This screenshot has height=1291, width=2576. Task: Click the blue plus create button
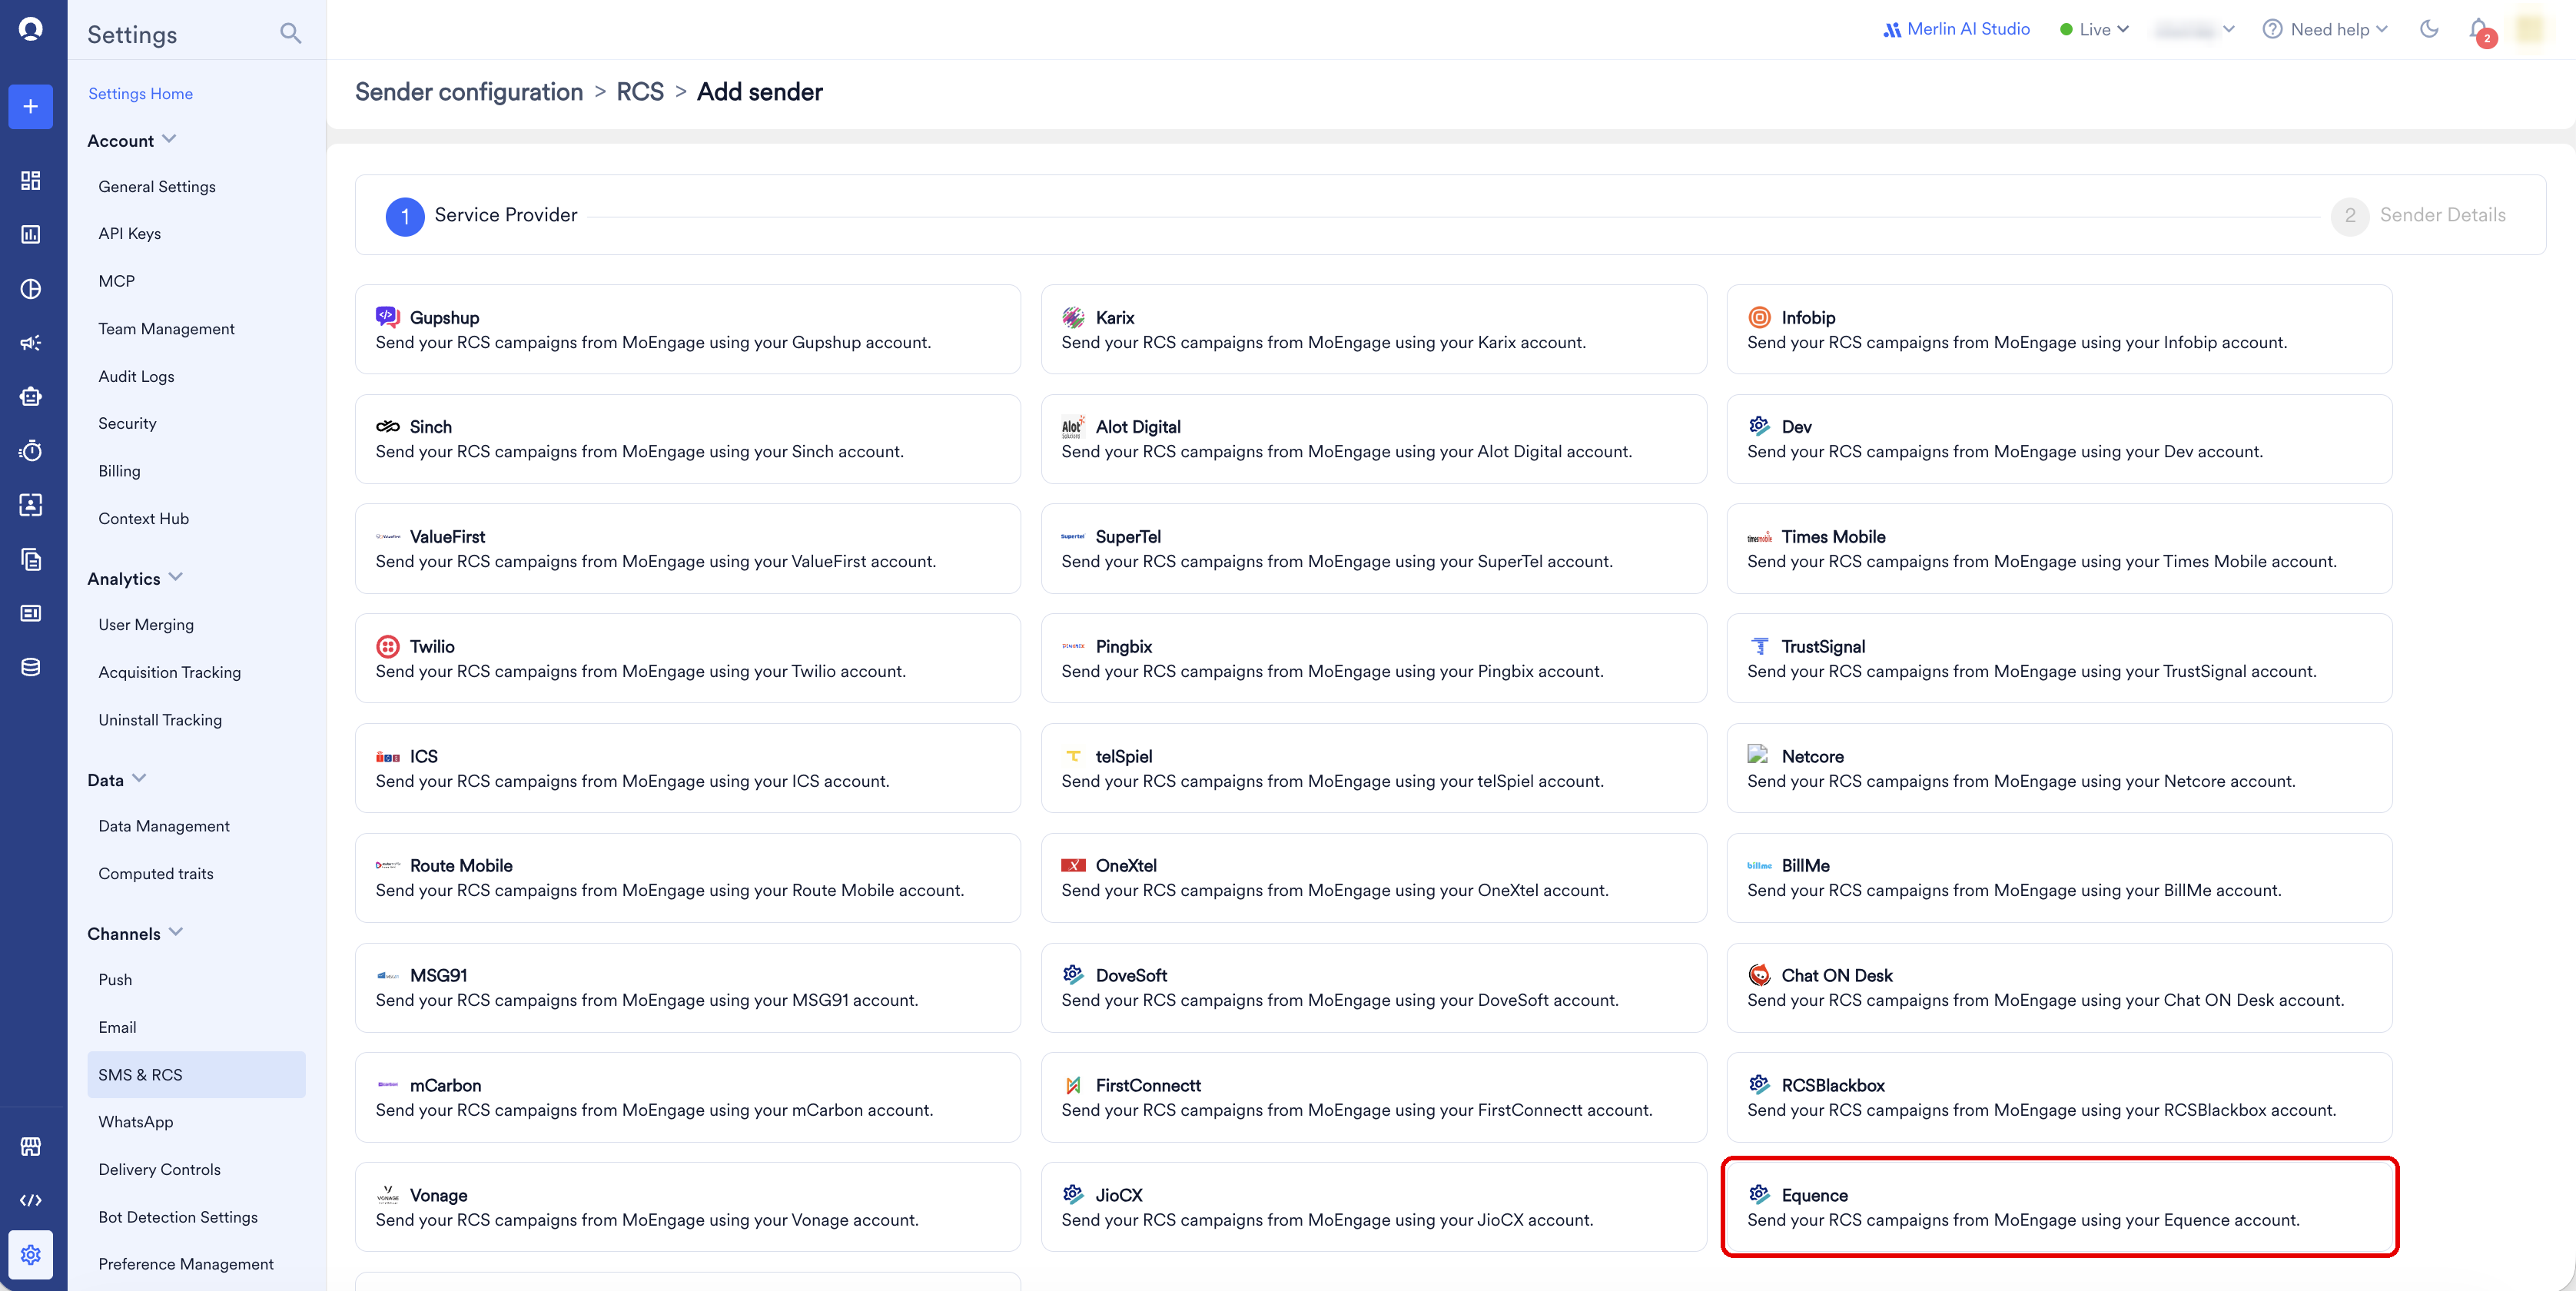point(31,106)
